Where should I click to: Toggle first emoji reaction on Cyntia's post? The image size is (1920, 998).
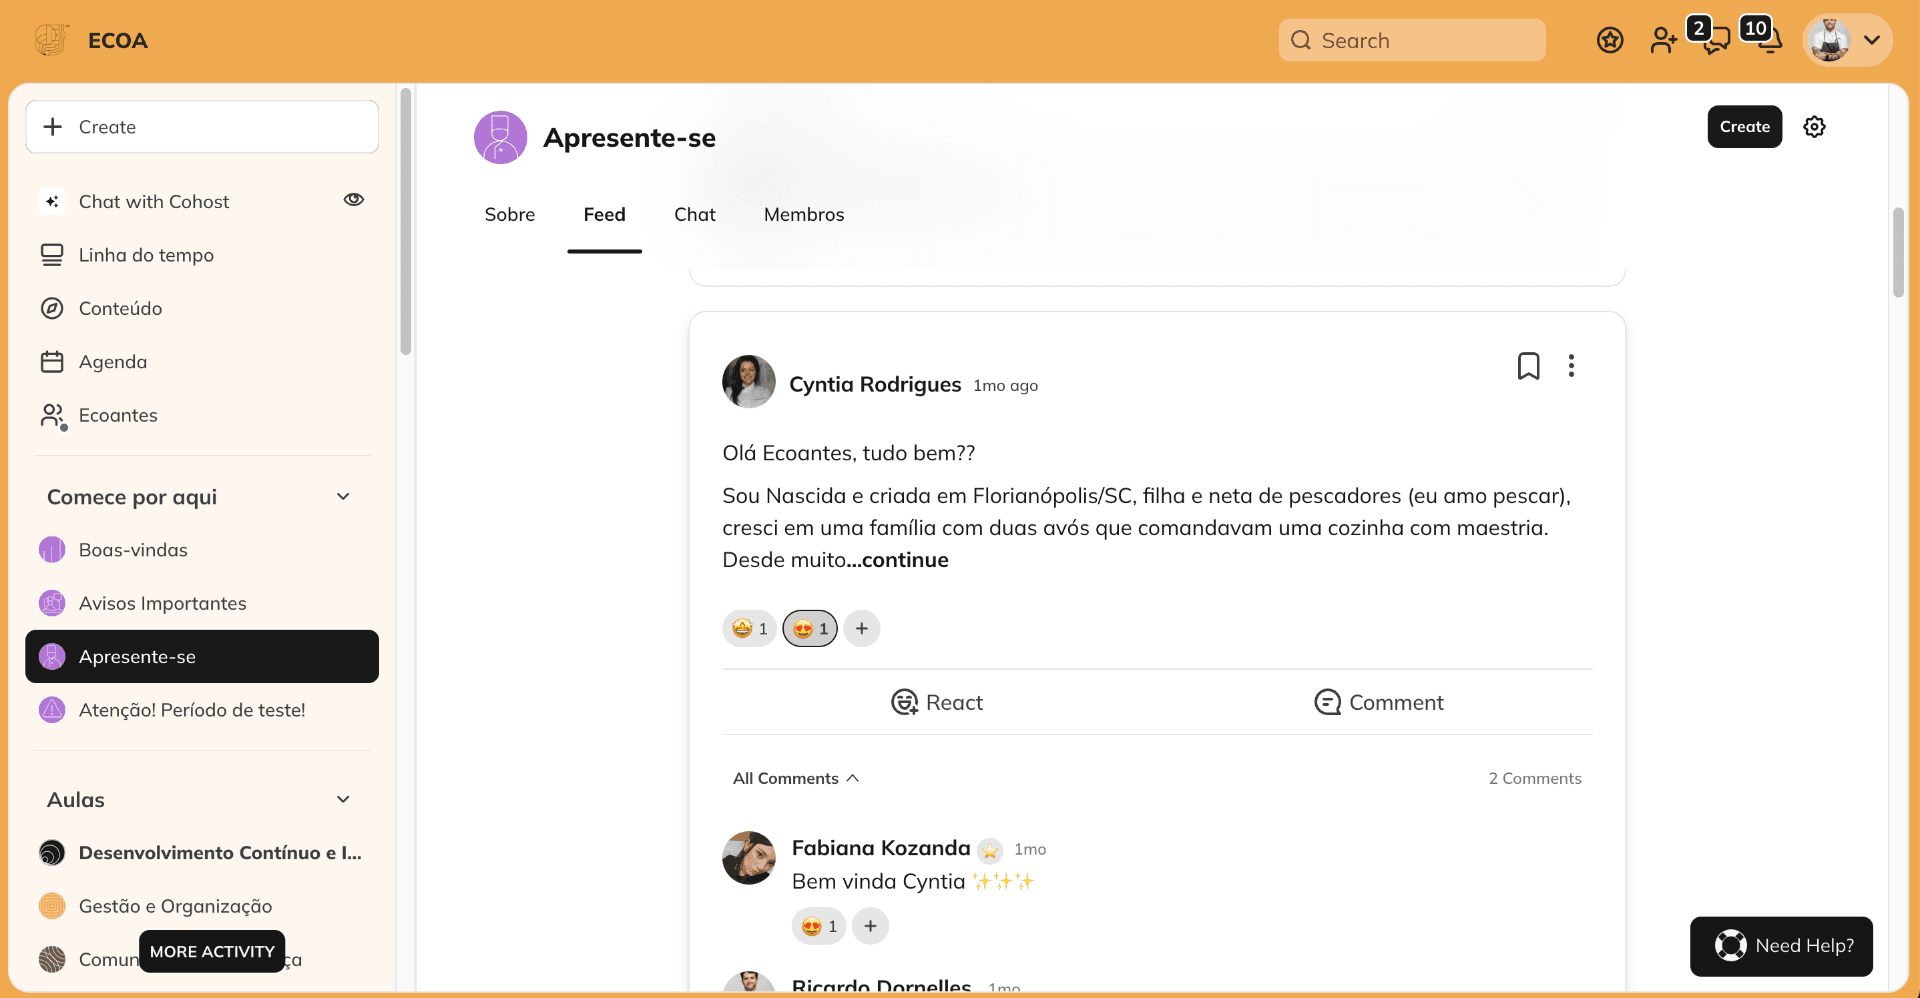point(750,629)
